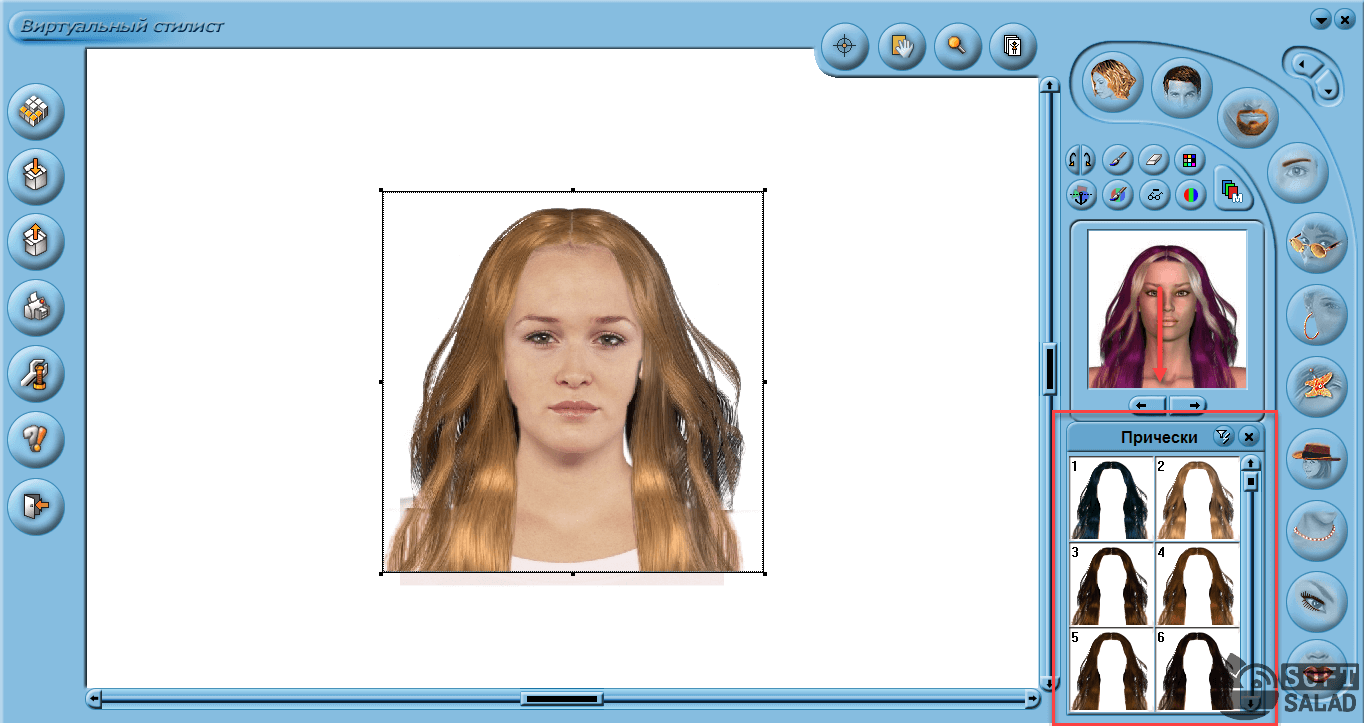Click the exit door icon
The width and height of the screenshot is (1364, 726).
click(36, 505)
